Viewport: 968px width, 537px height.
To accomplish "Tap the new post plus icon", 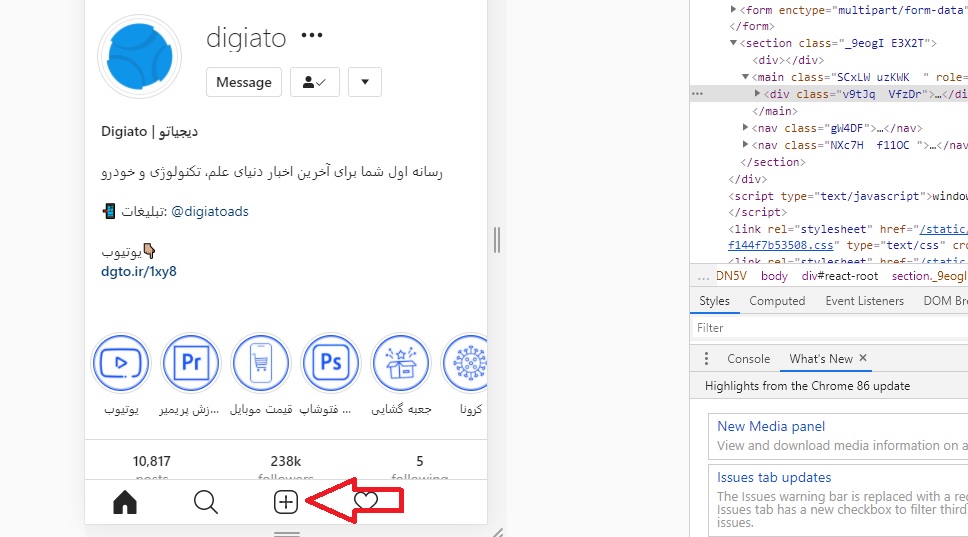I will click(x=286, y=502).
